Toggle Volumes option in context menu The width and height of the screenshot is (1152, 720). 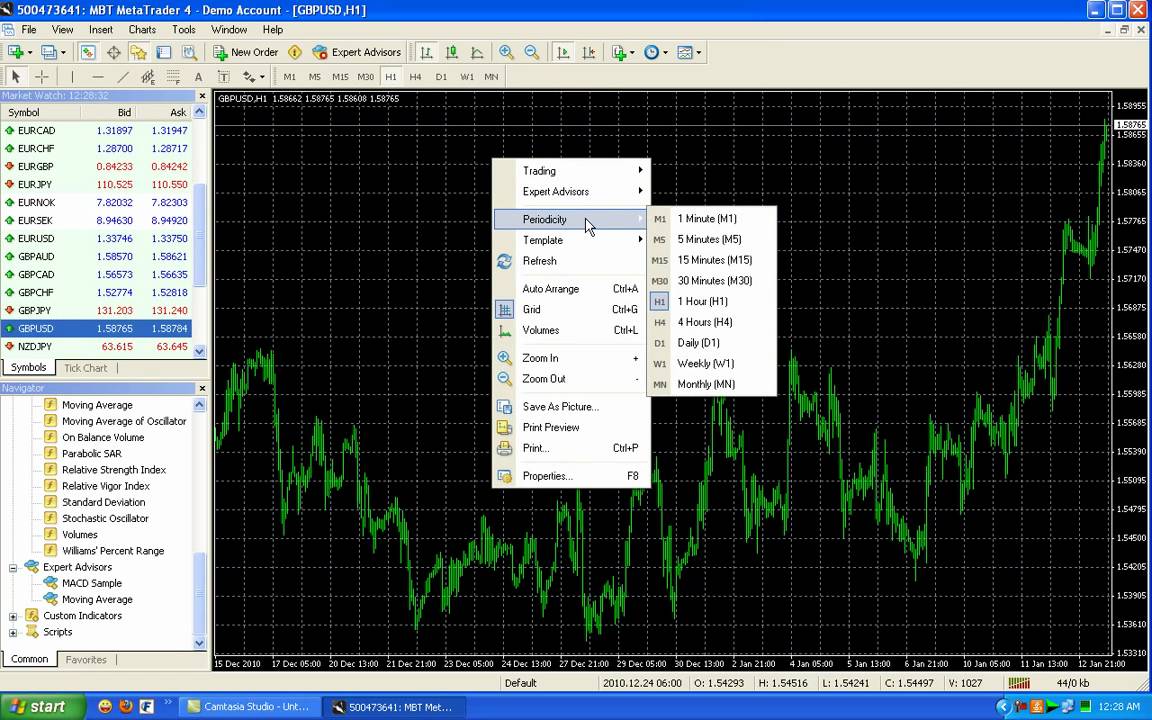pos(571,331)
